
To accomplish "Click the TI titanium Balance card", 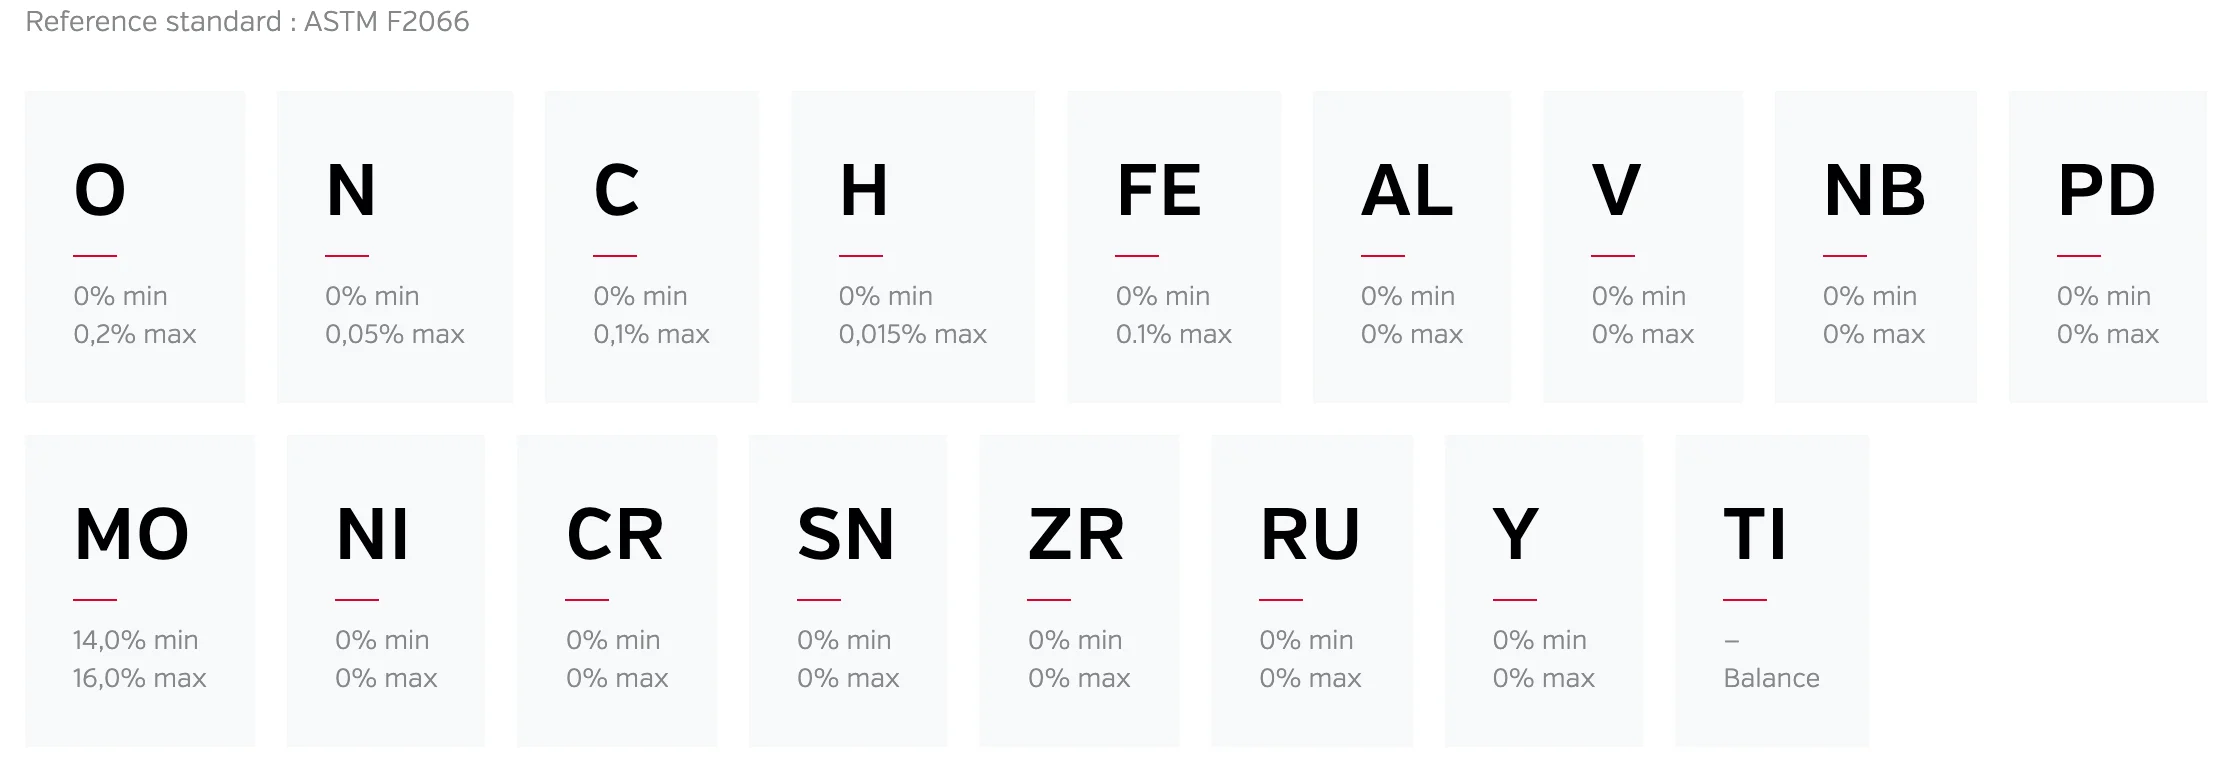I will coord(1772,591).
